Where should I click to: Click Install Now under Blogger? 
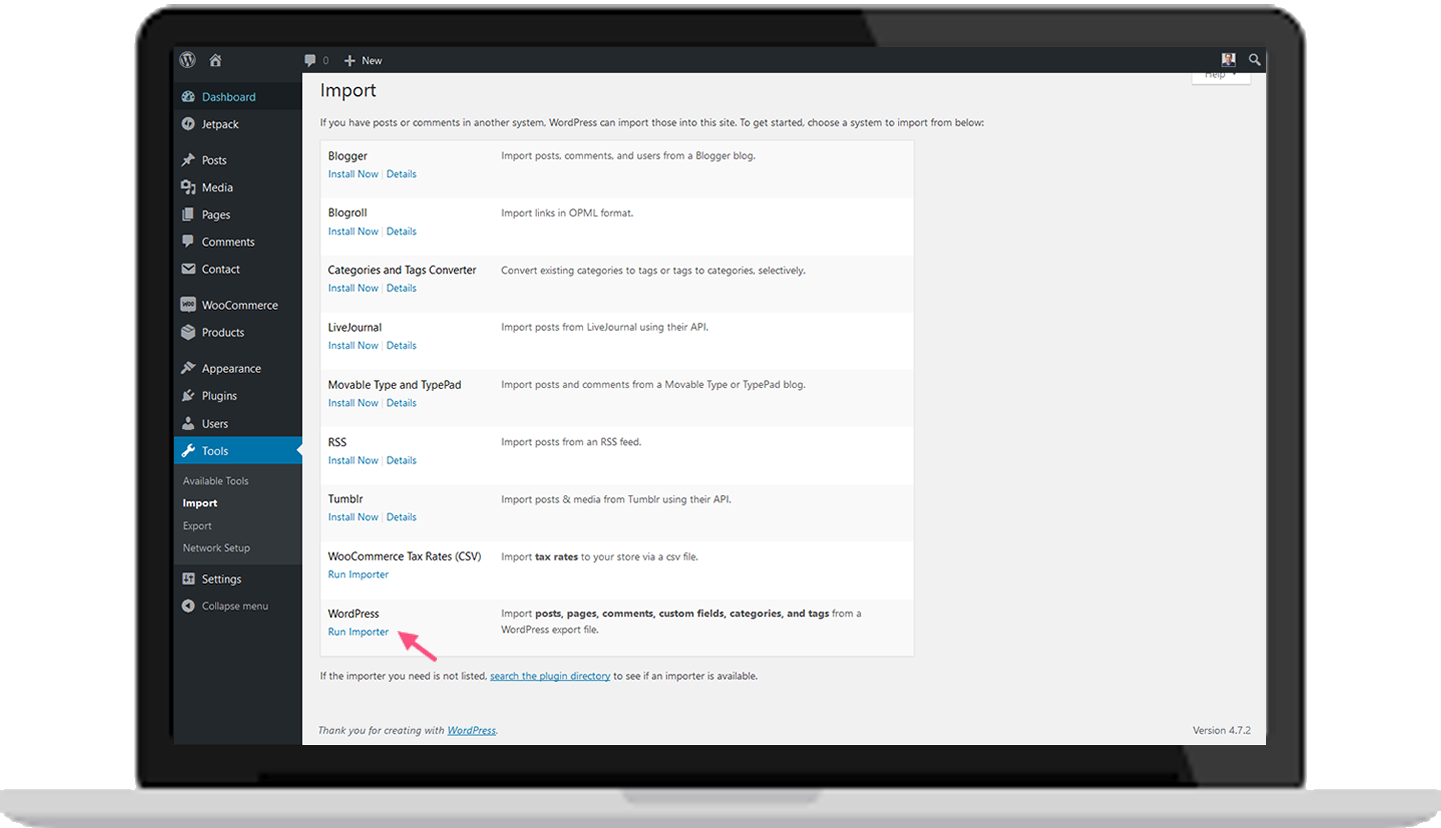(353, 174)
